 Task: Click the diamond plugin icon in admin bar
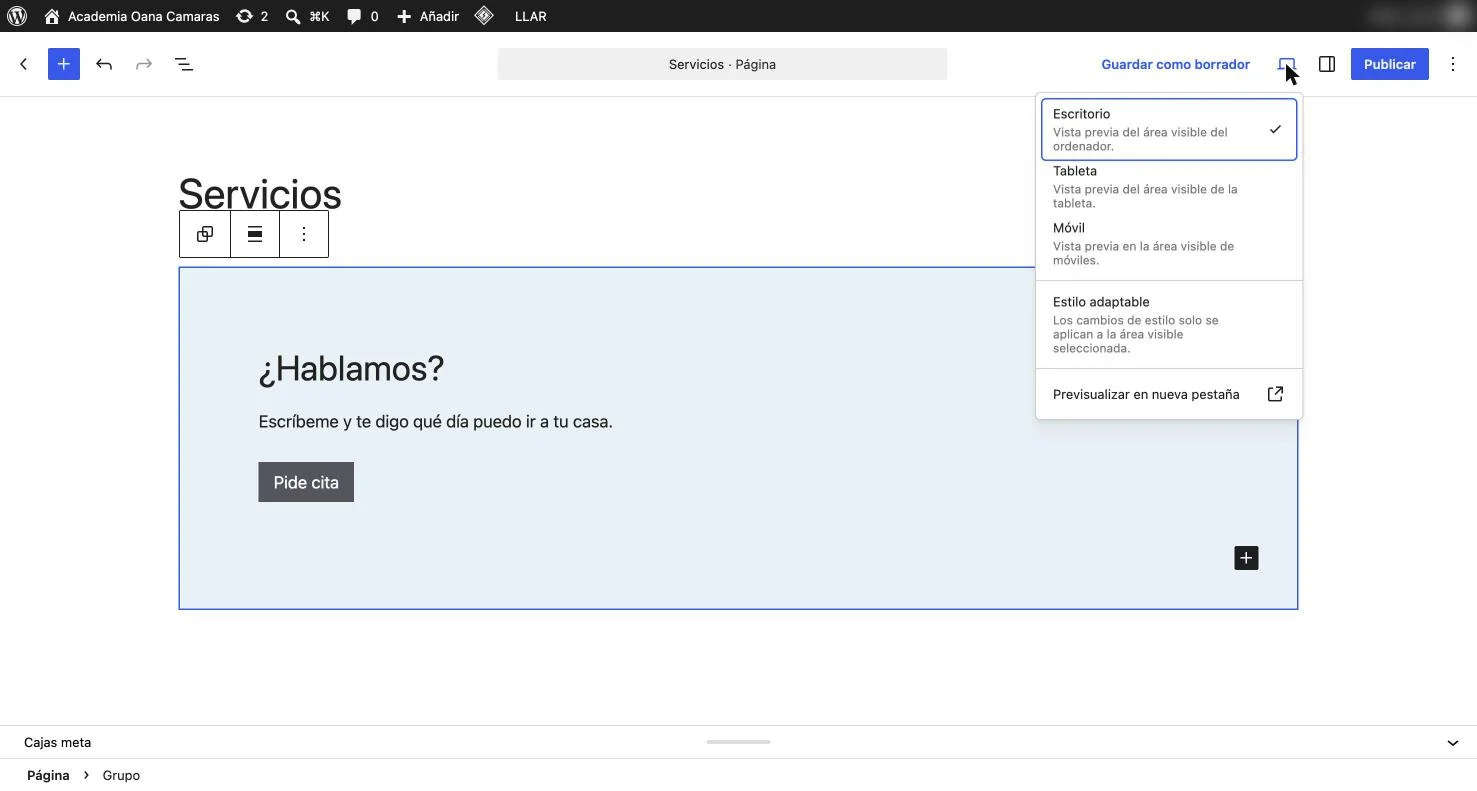[484, 16]
